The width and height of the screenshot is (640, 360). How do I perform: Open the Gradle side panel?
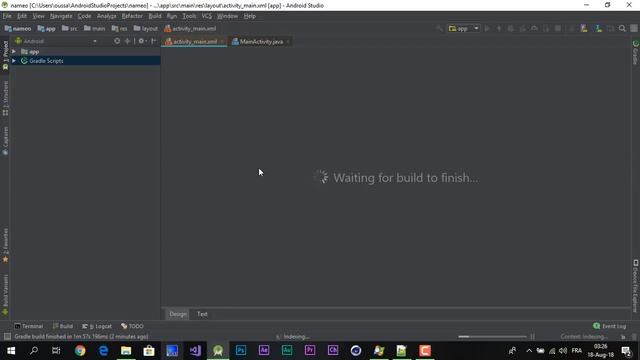pos(636,52)
